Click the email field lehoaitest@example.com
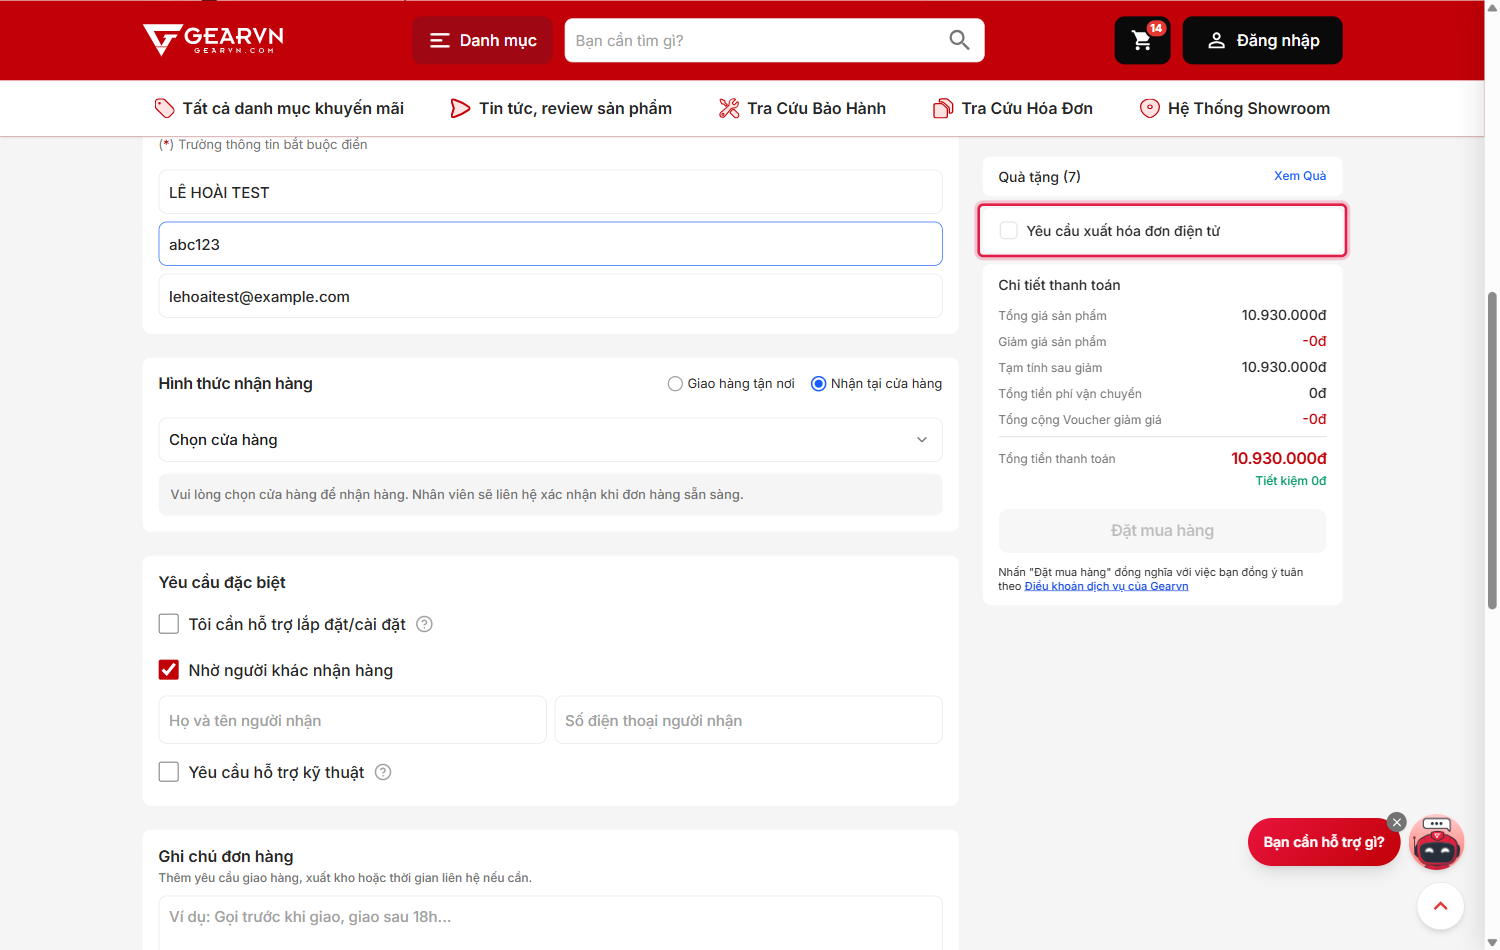Screen dimensions: 1500x950 (550, 296)
